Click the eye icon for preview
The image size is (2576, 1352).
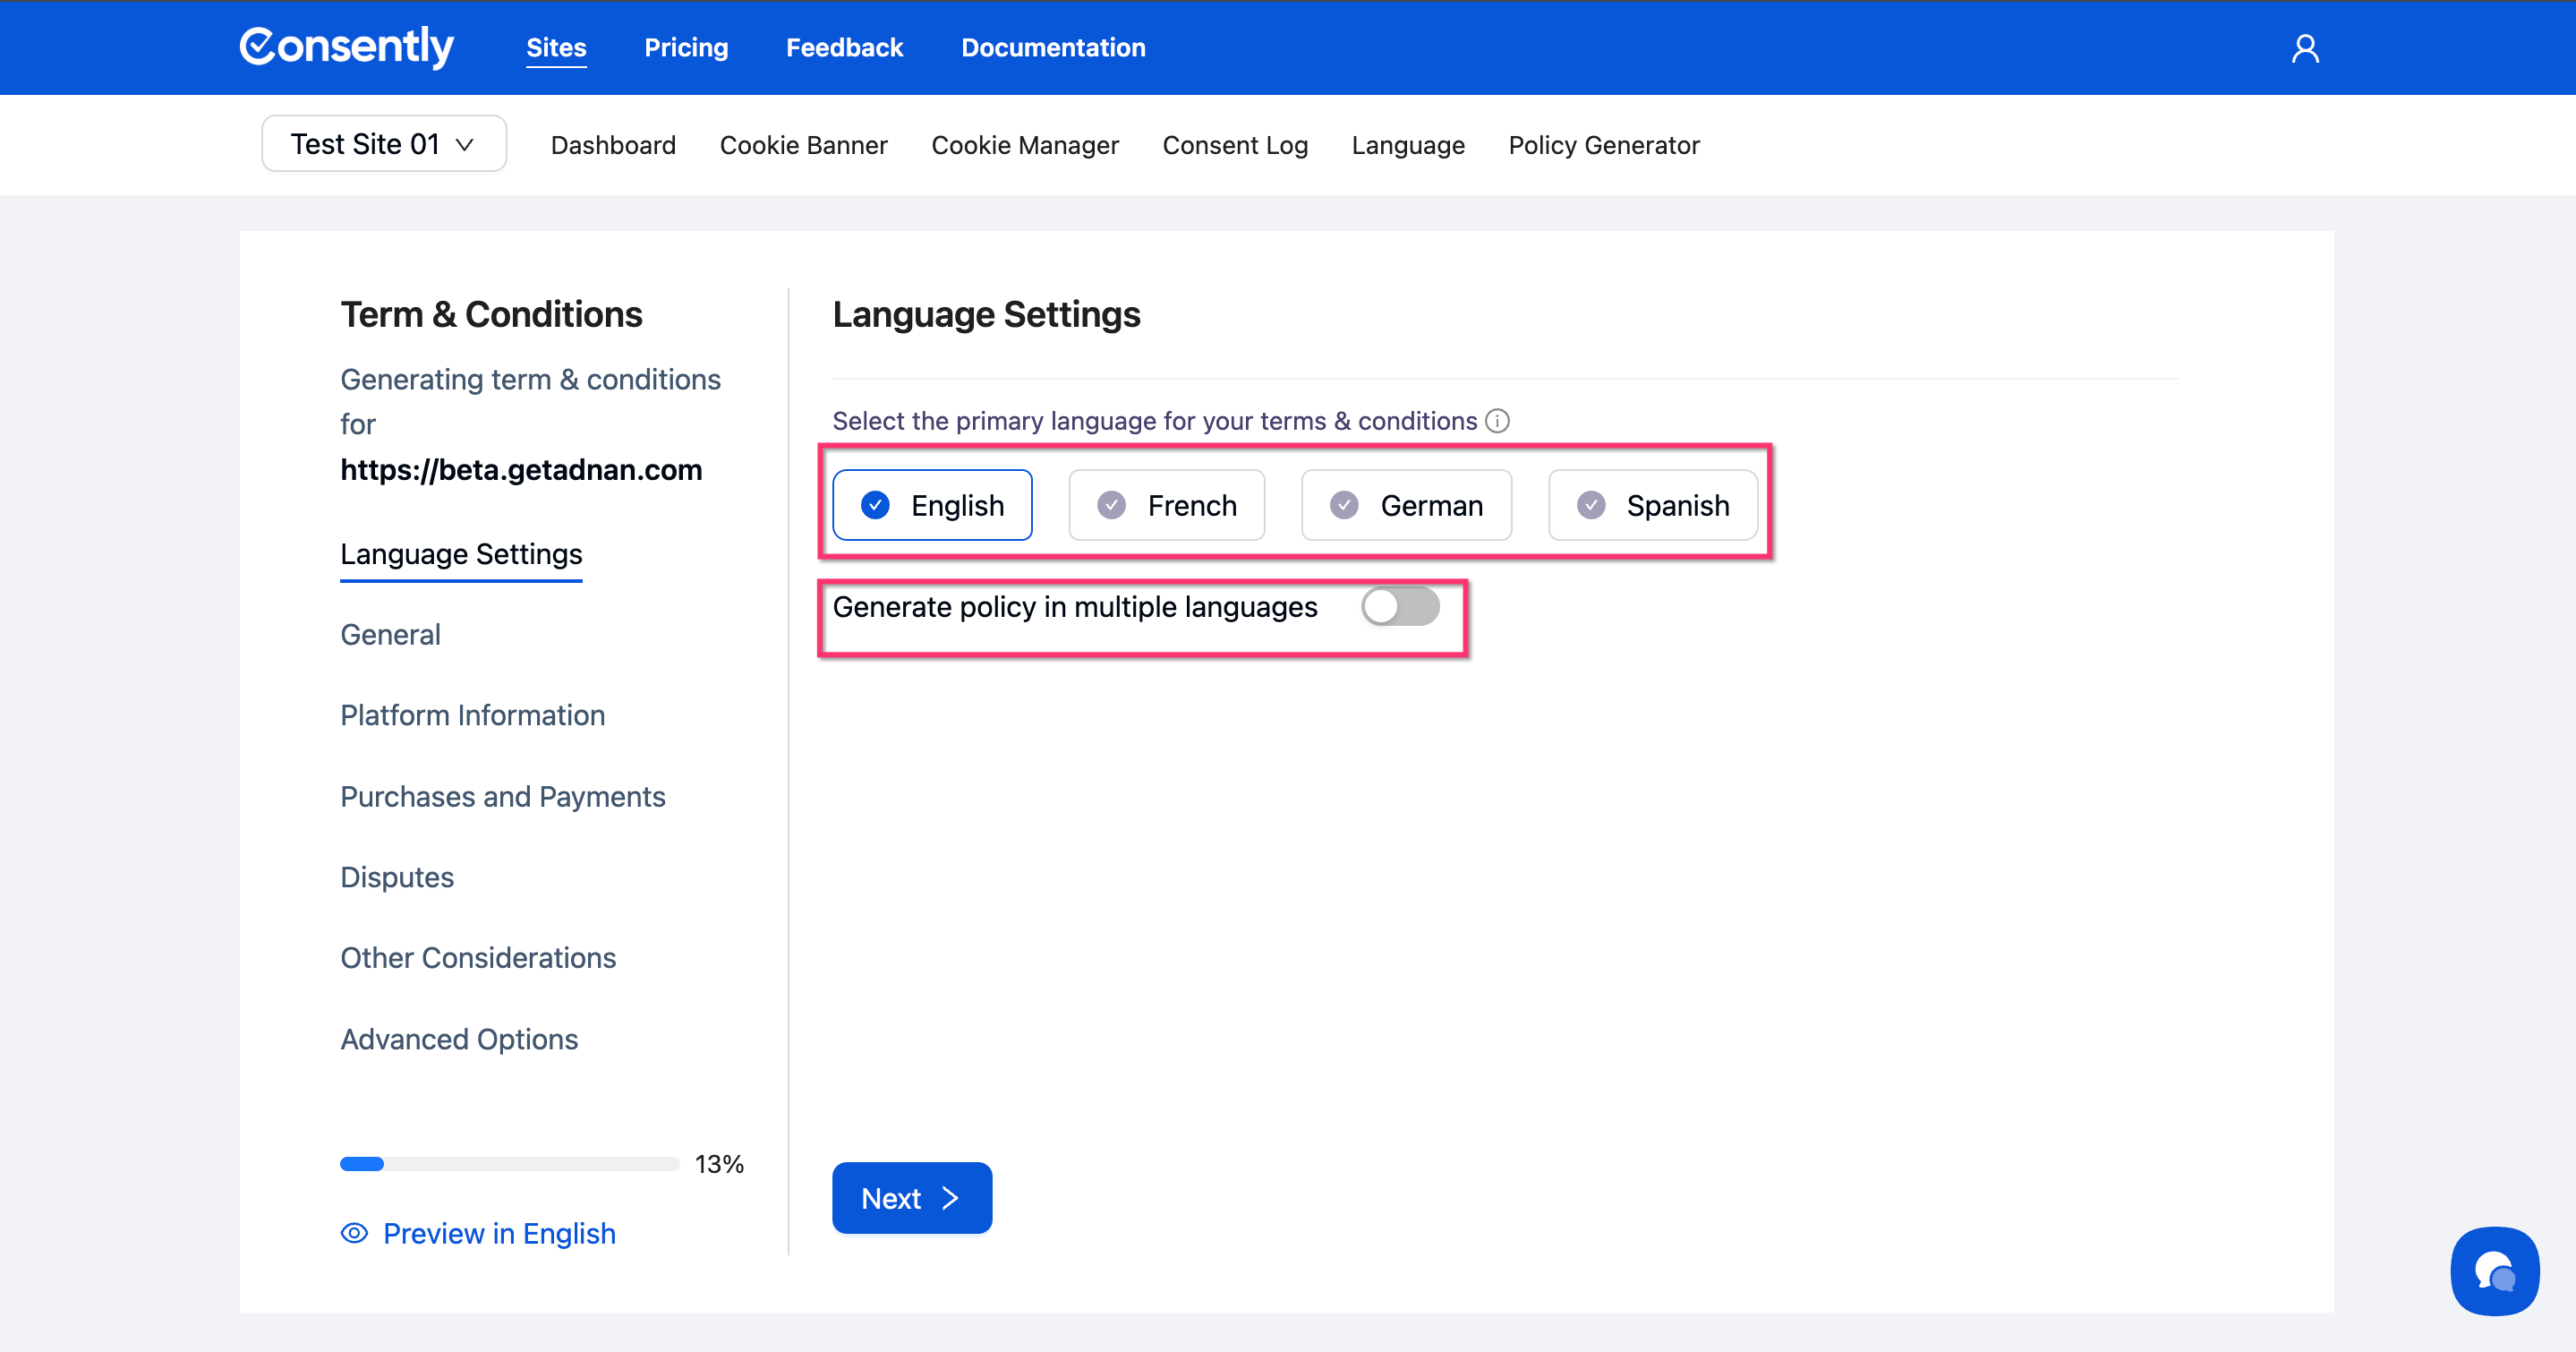[x=354, y=1233]
